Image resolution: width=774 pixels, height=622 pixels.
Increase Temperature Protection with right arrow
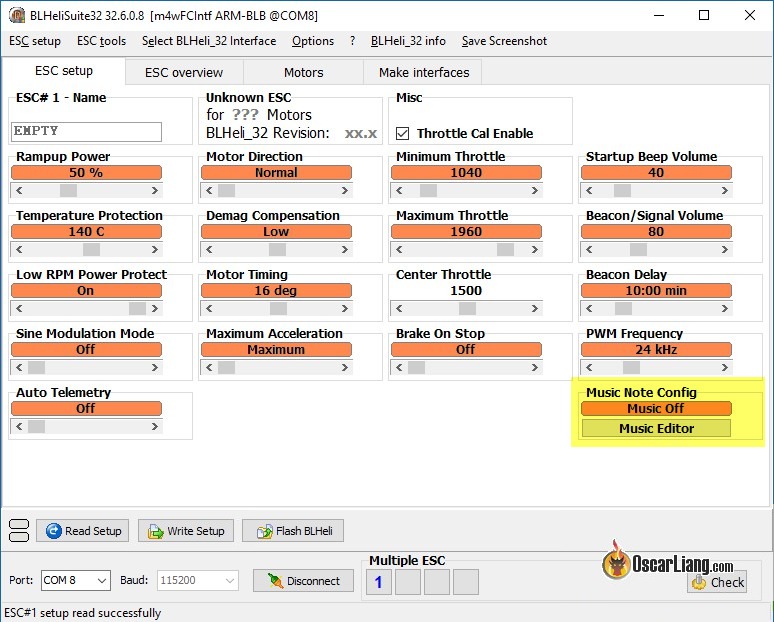pos(155,249)
